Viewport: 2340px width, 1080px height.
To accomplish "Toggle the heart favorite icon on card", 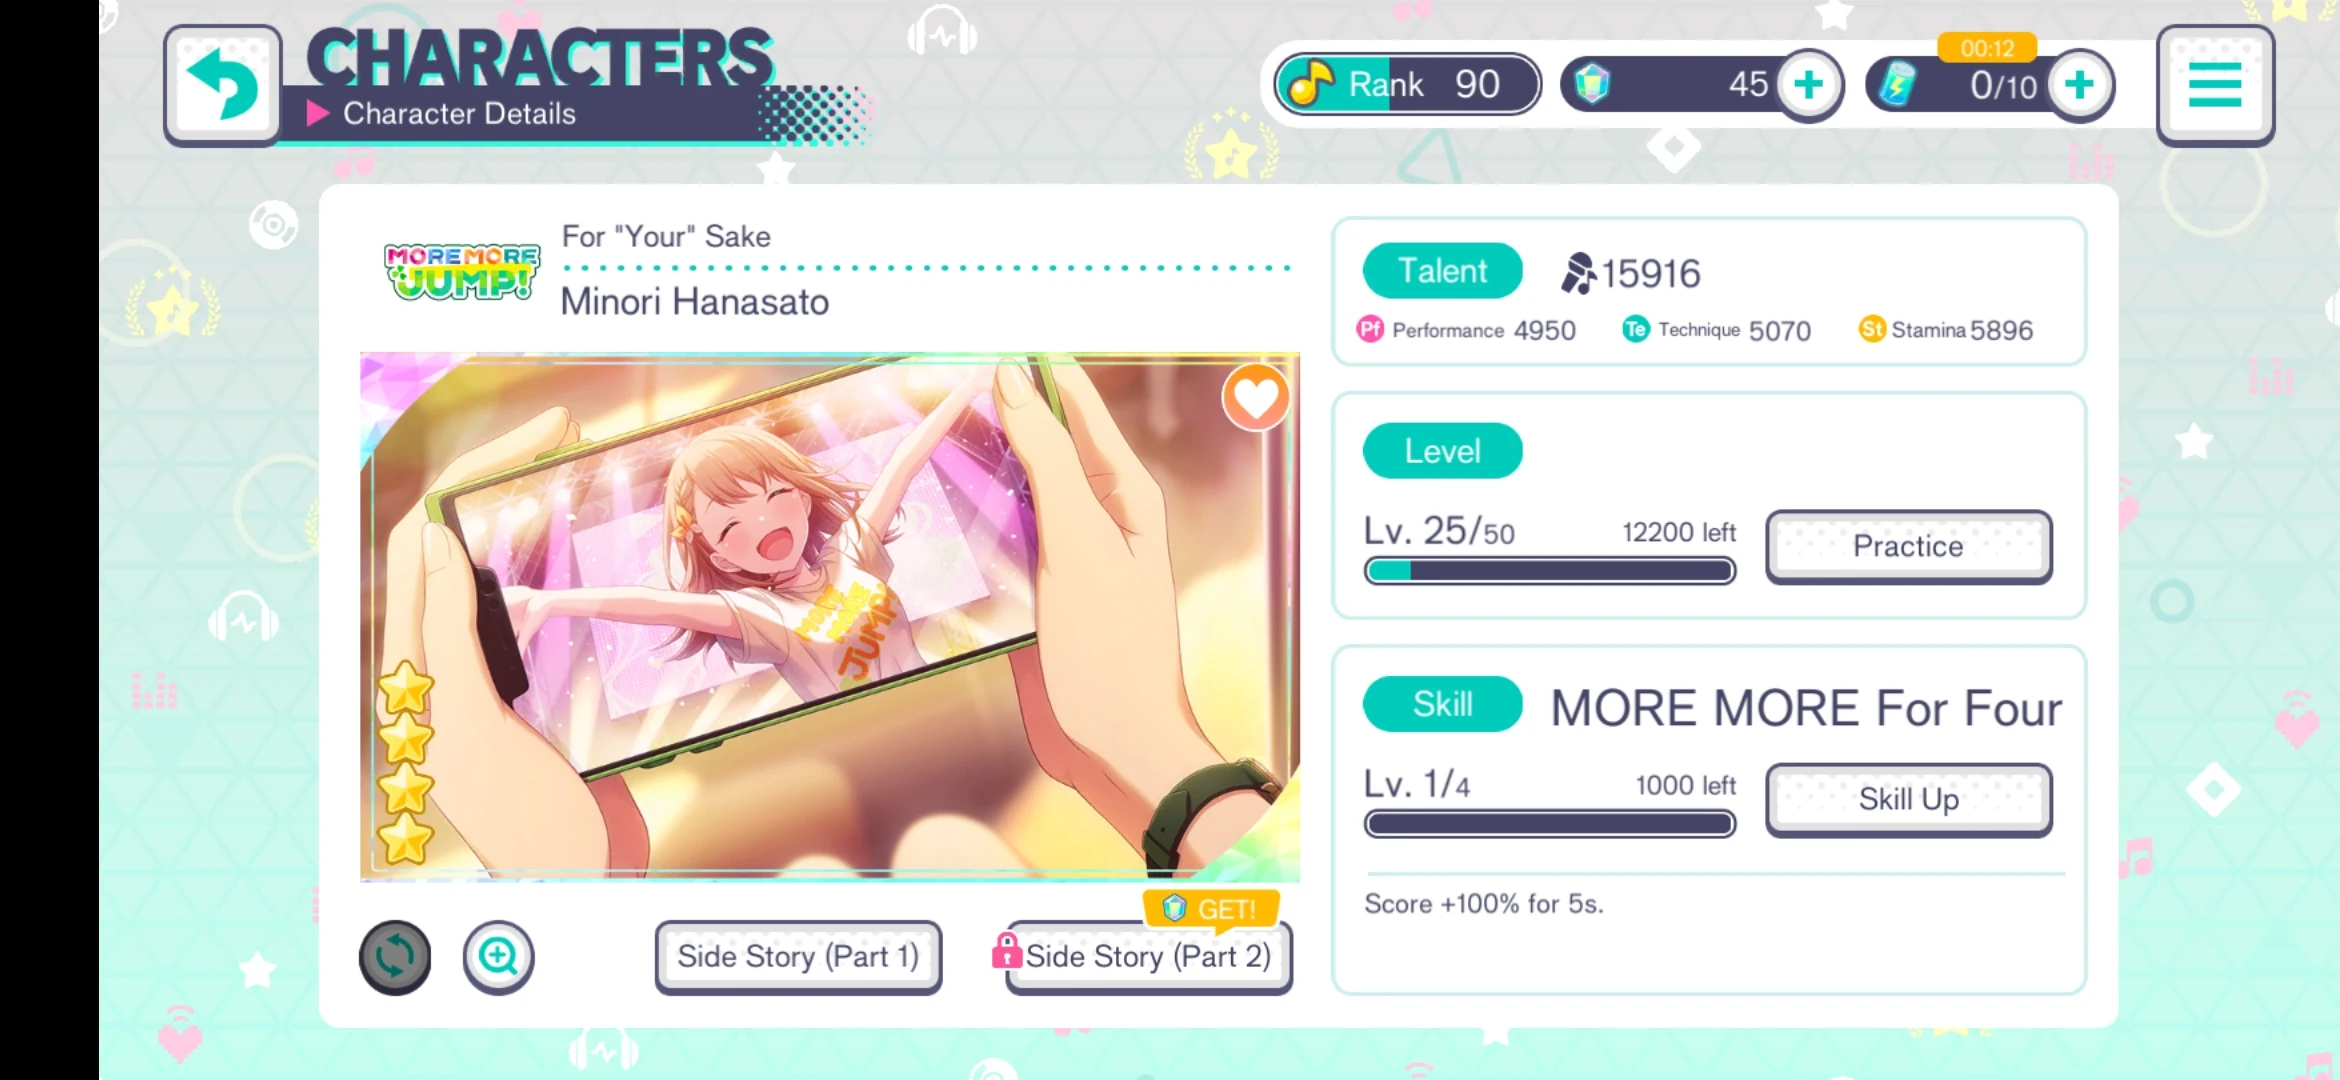I will 1256,398.
